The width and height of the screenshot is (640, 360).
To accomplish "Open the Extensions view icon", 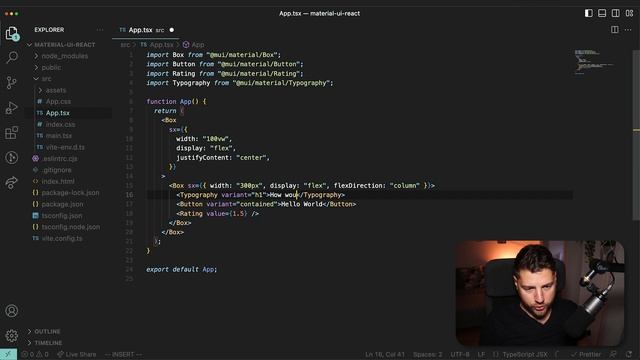I will 12,133.
